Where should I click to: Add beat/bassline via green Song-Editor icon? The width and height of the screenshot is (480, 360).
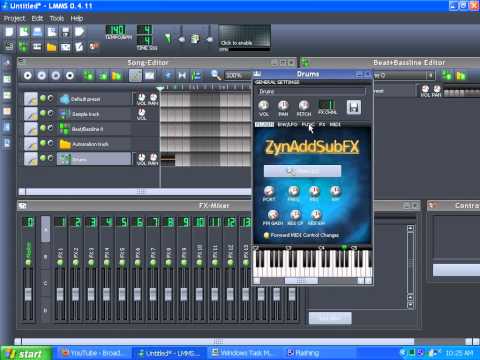(x=88, y=76)
